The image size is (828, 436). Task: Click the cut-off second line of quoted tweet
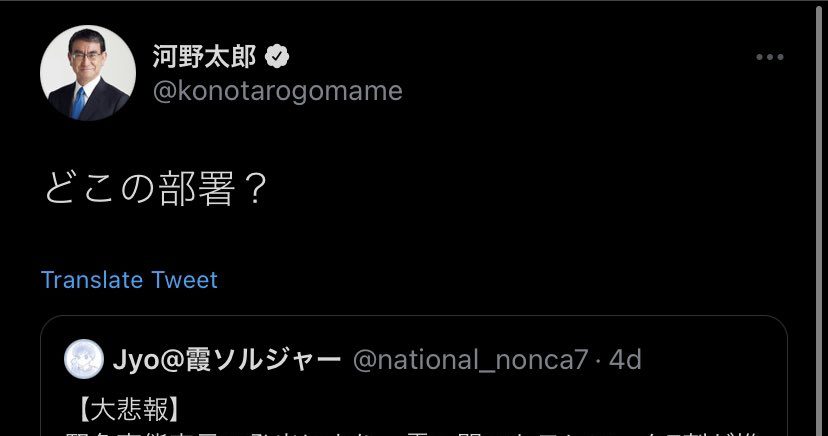[400, 431]
